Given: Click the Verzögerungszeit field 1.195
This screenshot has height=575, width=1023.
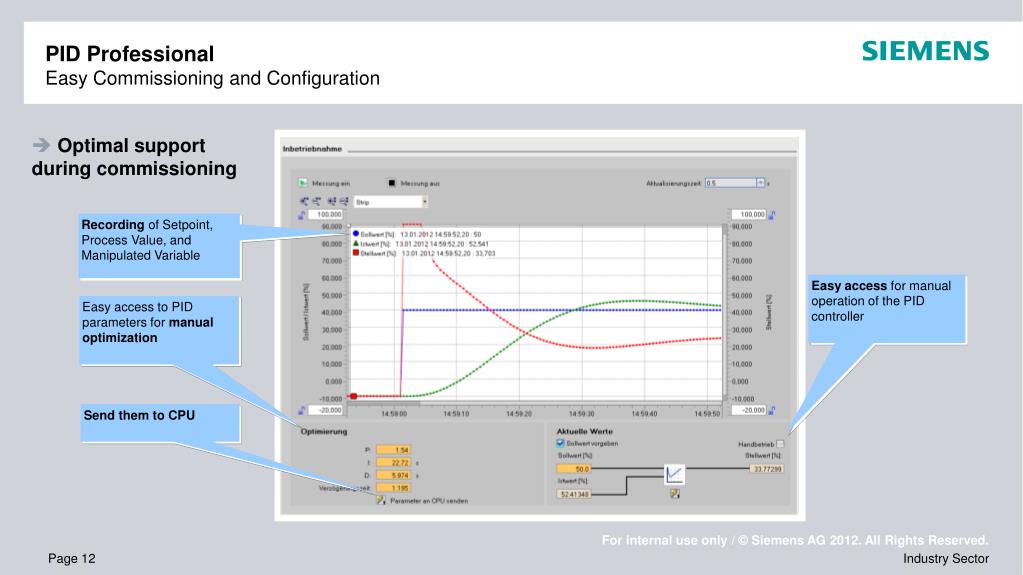Looking at the screenshot, I should (x=393, y=488).
